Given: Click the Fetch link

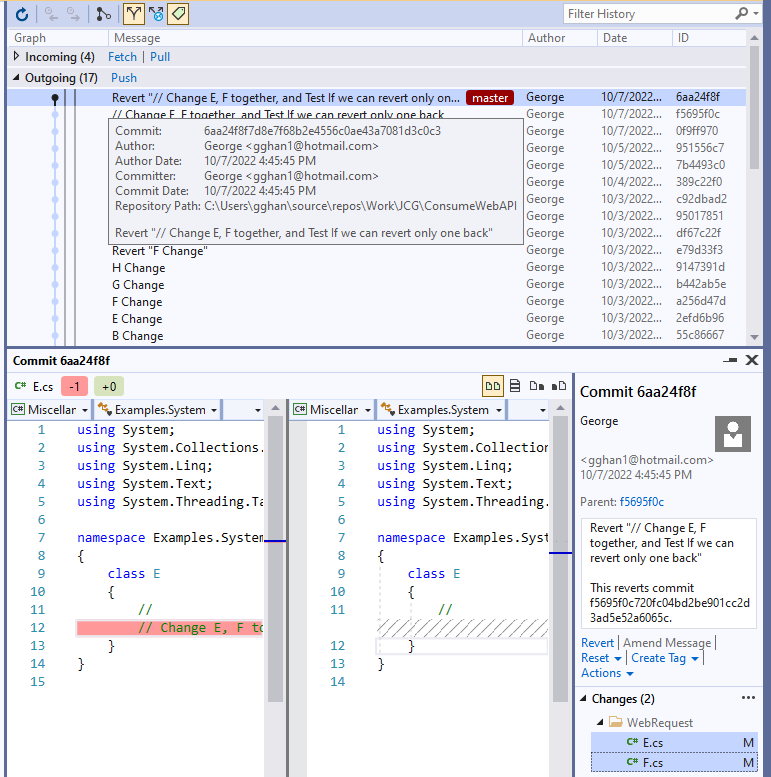Looking at the screenshot, I should tap(122, 57).
